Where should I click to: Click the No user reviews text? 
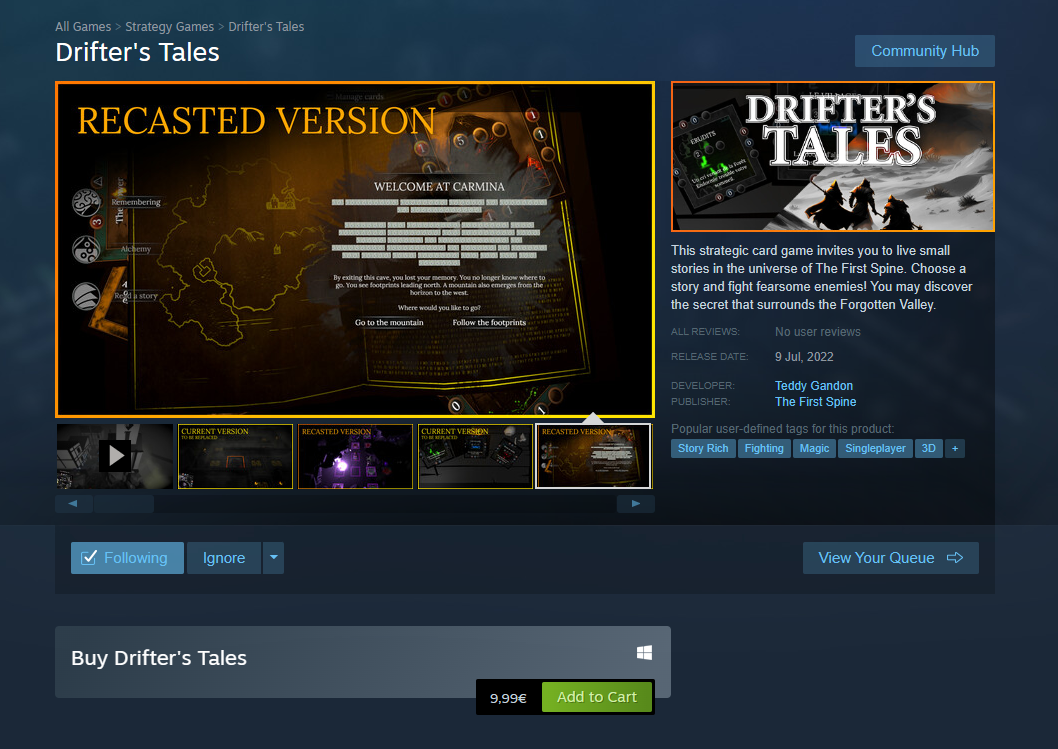817,332
